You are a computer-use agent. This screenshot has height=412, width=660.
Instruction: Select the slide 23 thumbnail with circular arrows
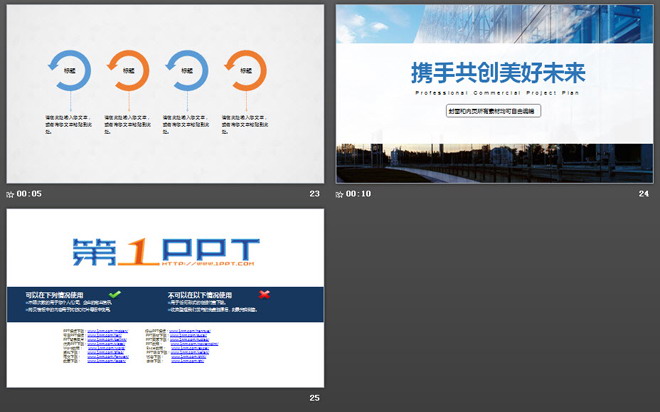click(x=165, y=94)
